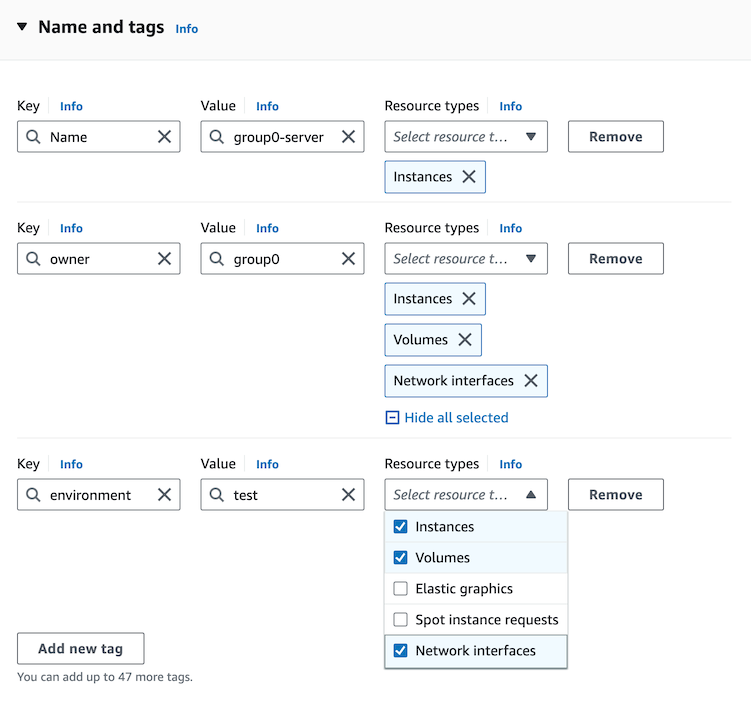Clear the Name key field with X
Image resolution: width=751 pixels, height=715 pixels.
pos(165,137)
